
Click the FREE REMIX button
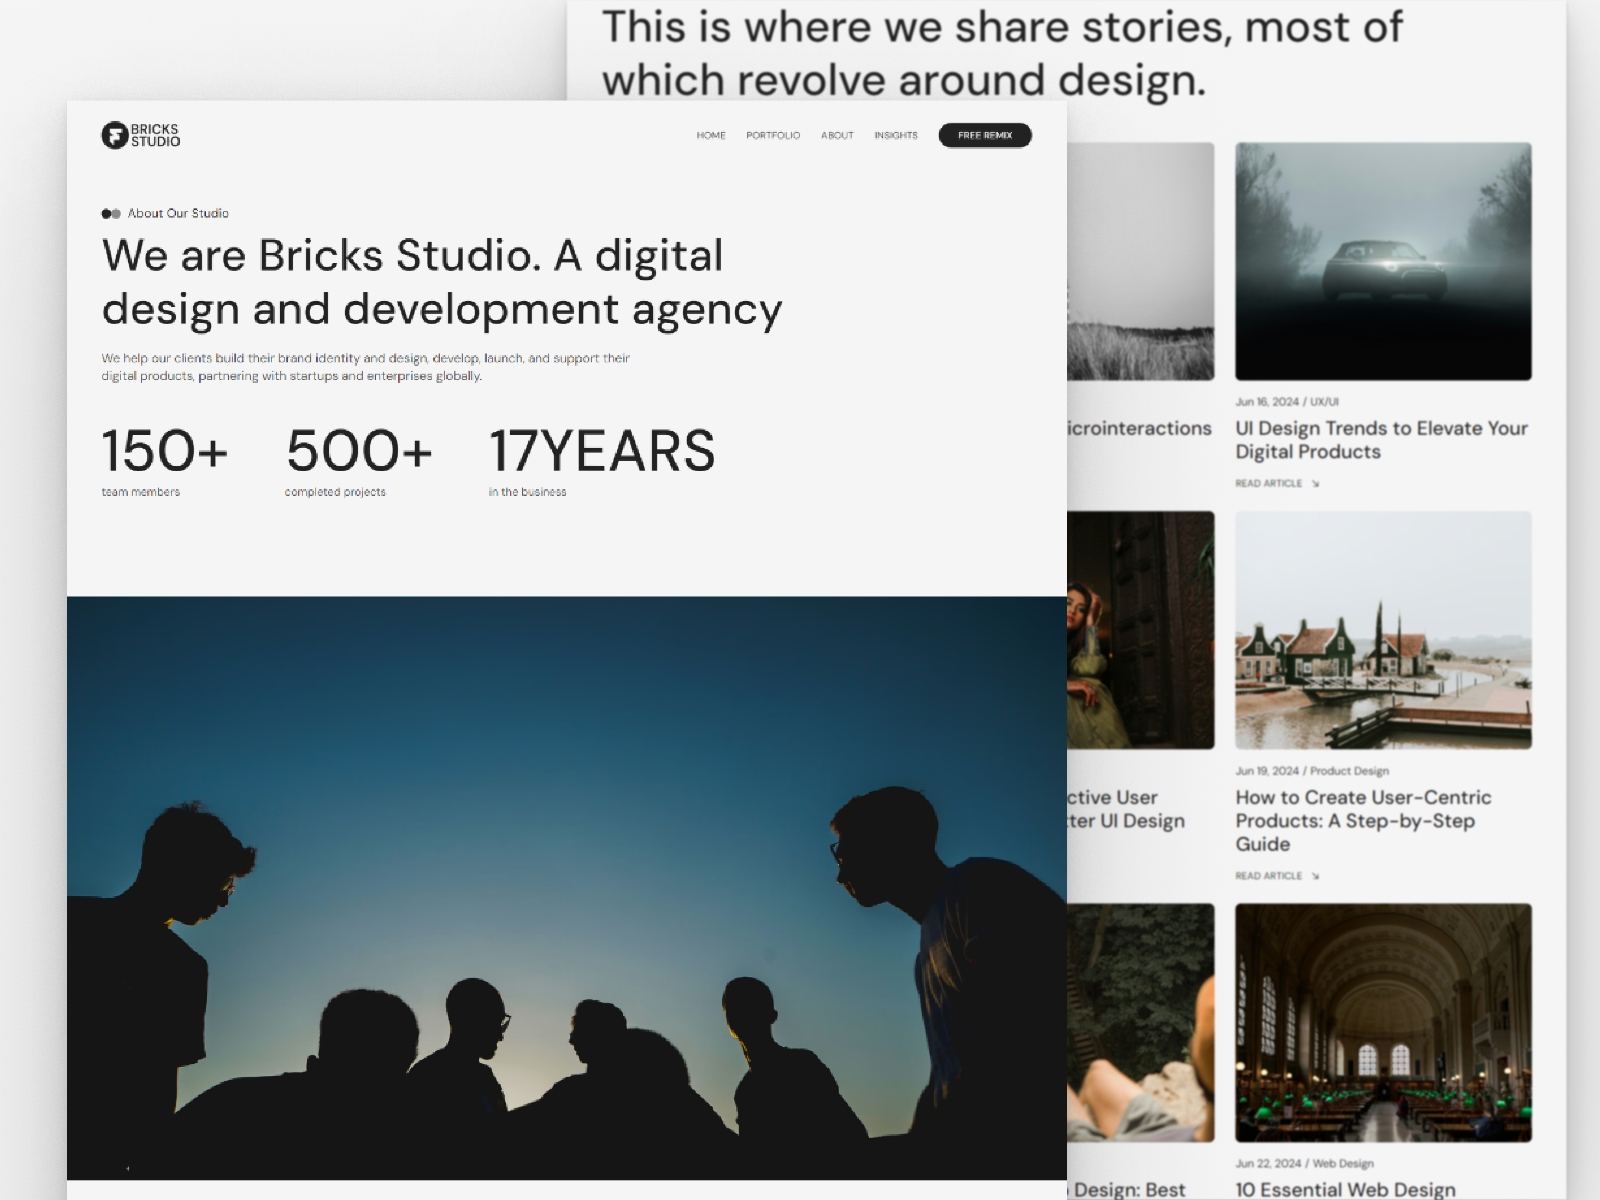985,135
